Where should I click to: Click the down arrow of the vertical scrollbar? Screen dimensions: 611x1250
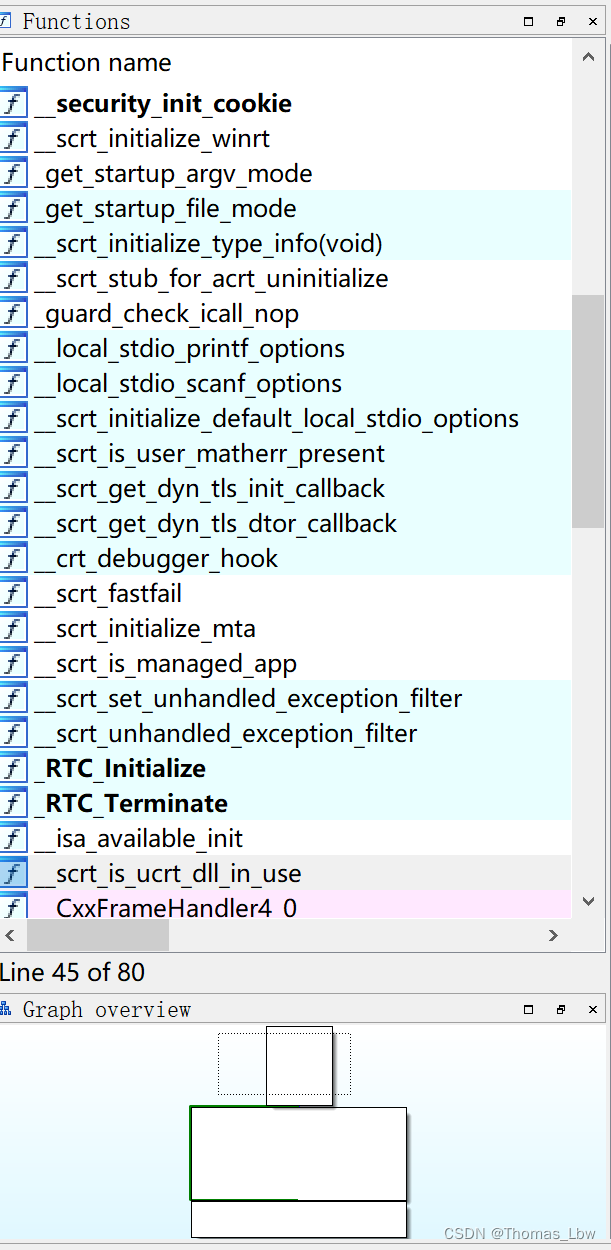coord(588,901)
